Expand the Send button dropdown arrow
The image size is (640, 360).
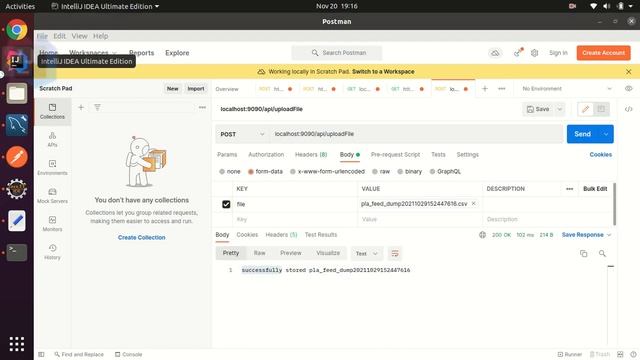pyautogui.click(x=606, y=134)
